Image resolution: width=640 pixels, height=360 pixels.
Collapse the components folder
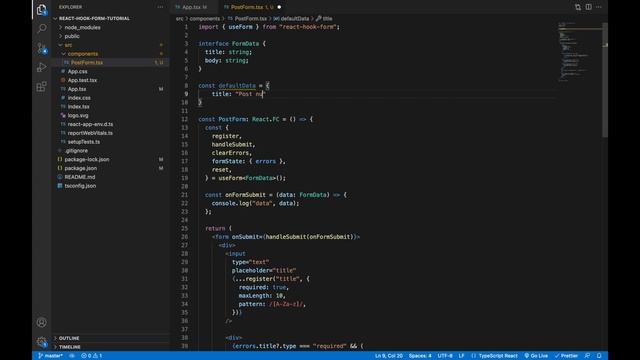click(x=82, y=54)
